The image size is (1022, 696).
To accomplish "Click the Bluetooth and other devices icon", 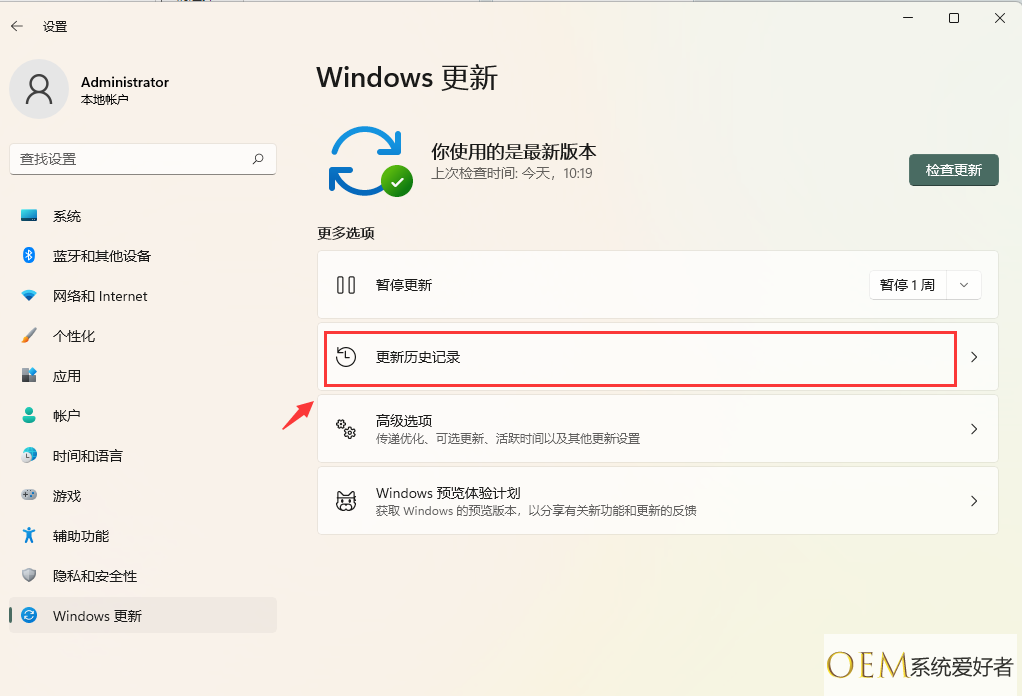I will tap(29, 255).
